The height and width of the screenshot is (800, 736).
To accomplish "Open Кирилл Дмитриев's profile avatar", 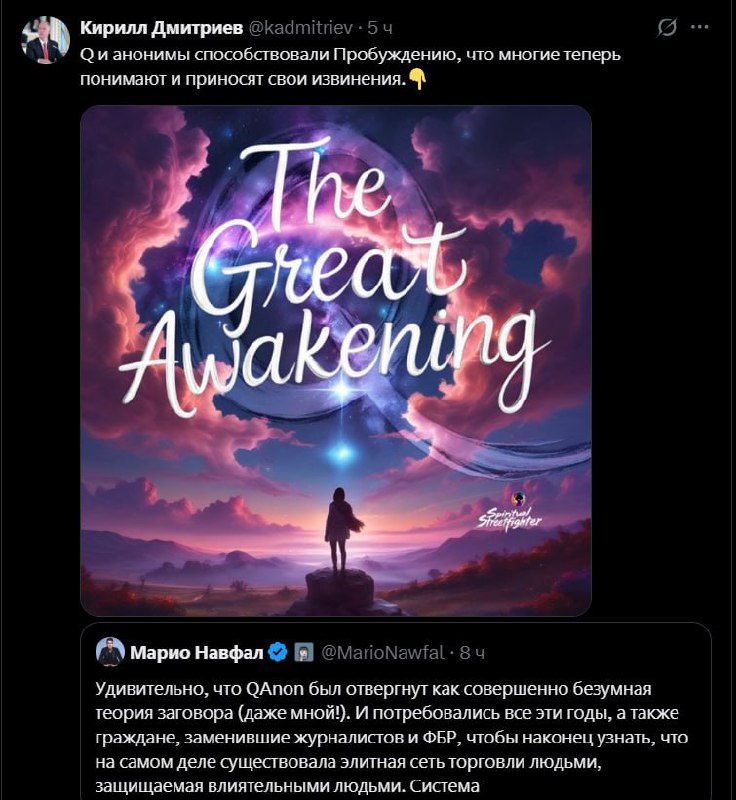I will click(x=45, y=40).
